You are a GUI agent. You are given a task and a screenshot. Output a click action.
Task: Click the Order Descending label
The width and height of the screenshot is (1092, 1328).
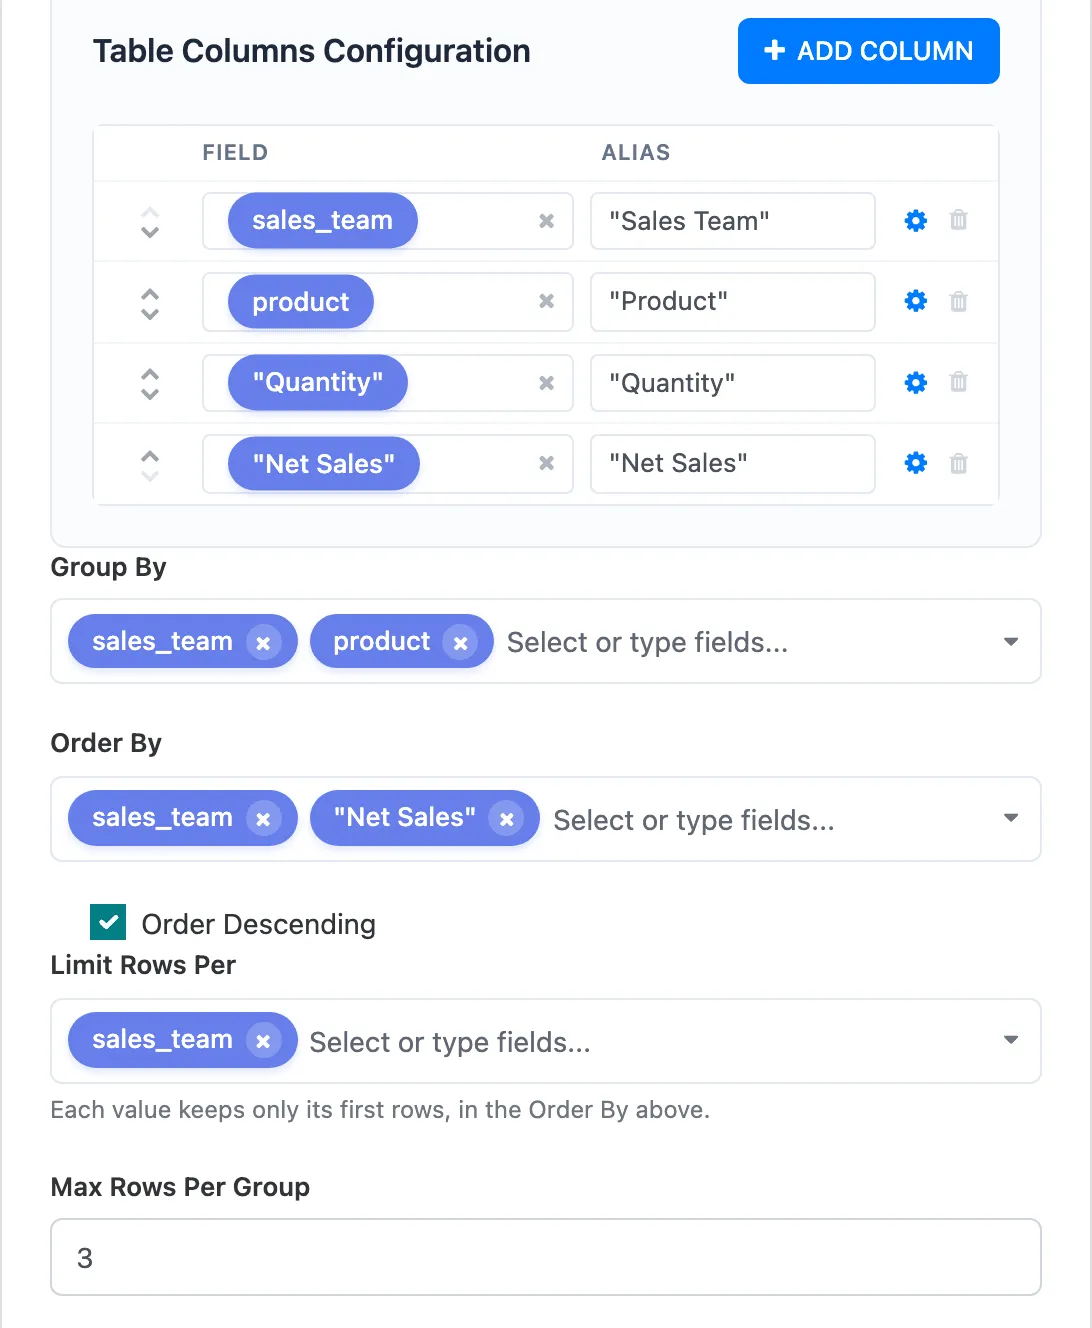[259, 924]
